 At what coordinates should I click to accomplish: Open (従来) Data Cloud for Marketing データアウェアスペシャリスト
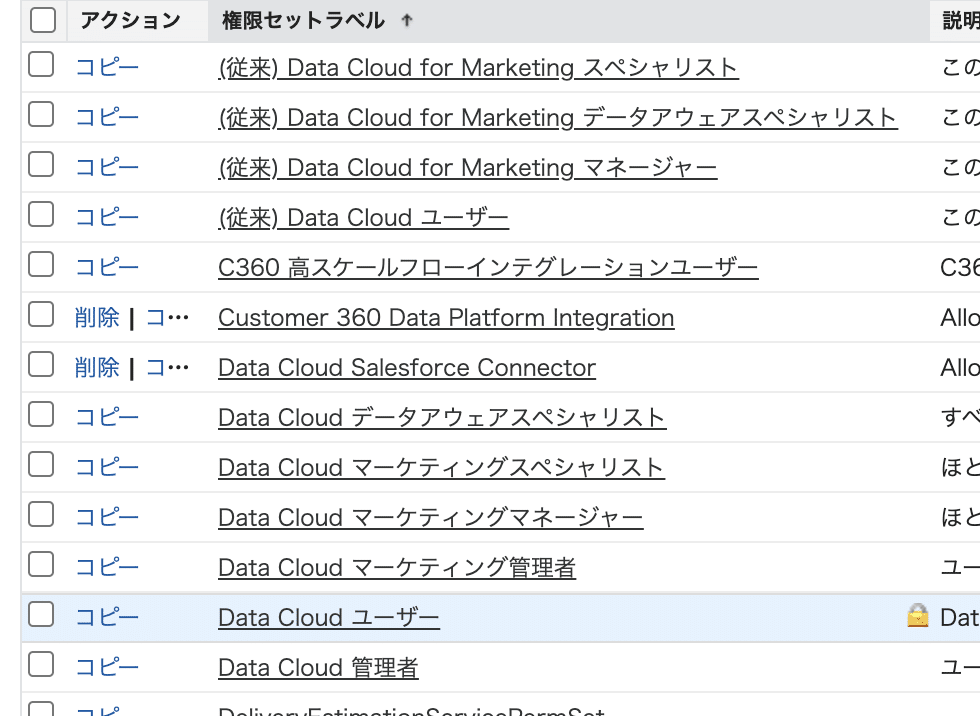pyautogui.click(x=558, y=117)
